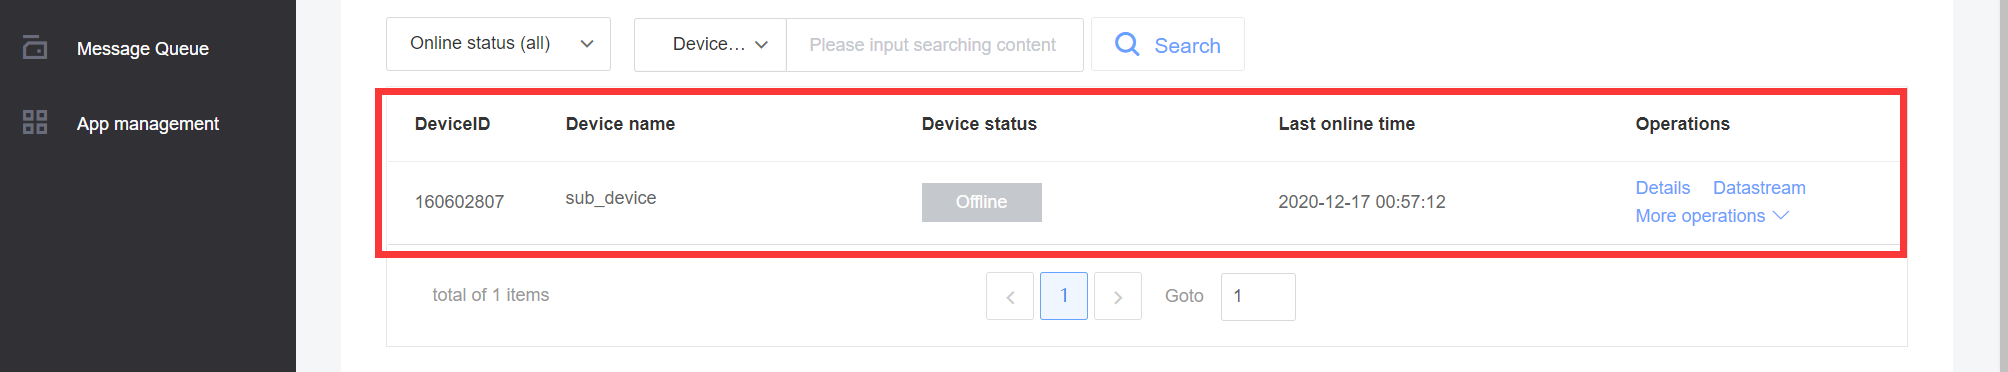
Task: Open Details for device 160602807
Action: pos(1662,188)
